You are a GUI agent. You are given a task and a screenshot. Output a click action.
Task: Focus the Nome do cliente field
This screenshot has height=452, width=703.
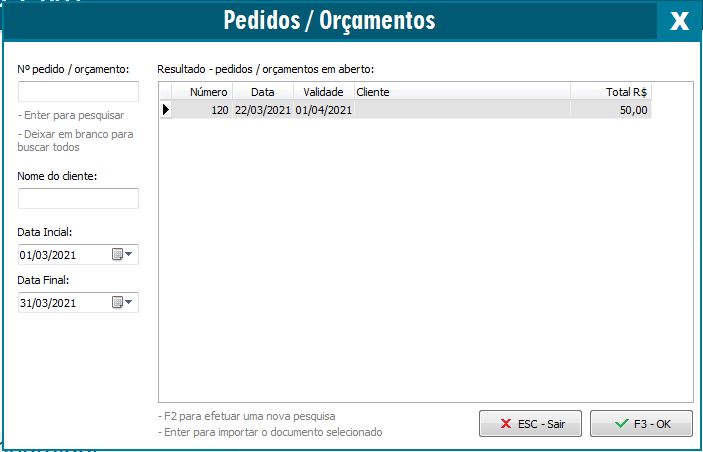(x=78, y=198)
